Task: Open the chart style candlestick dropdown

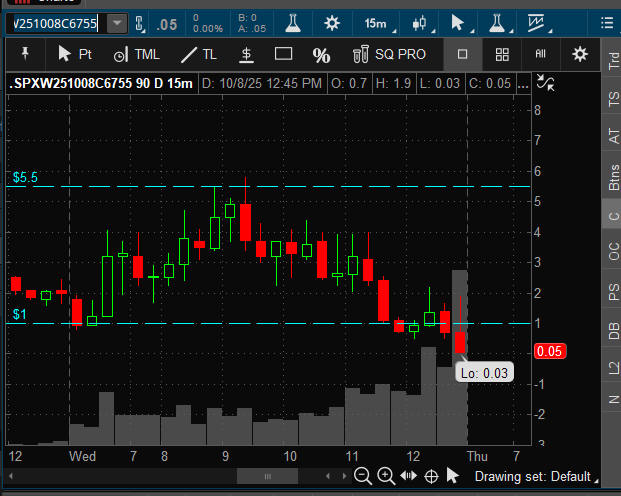Action: tap(422, 23)
